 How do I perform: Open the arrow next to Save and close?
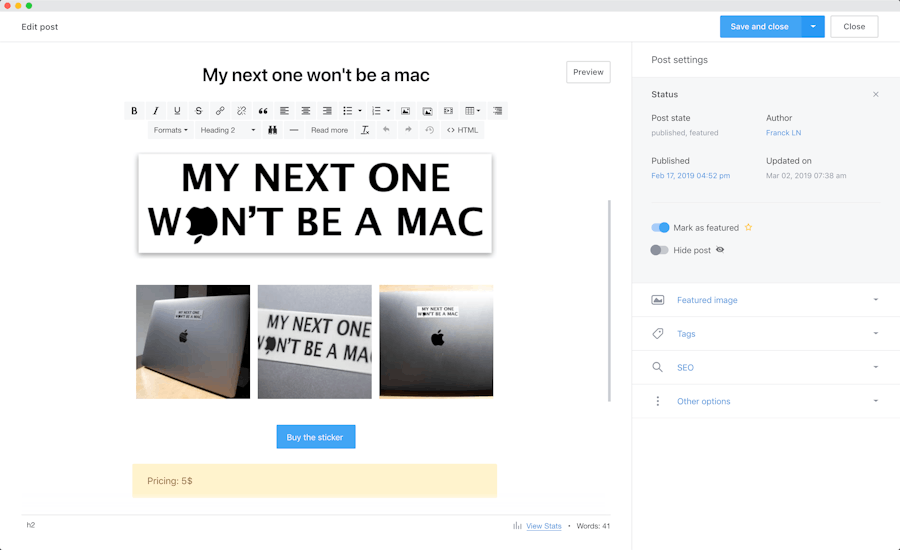813,27
